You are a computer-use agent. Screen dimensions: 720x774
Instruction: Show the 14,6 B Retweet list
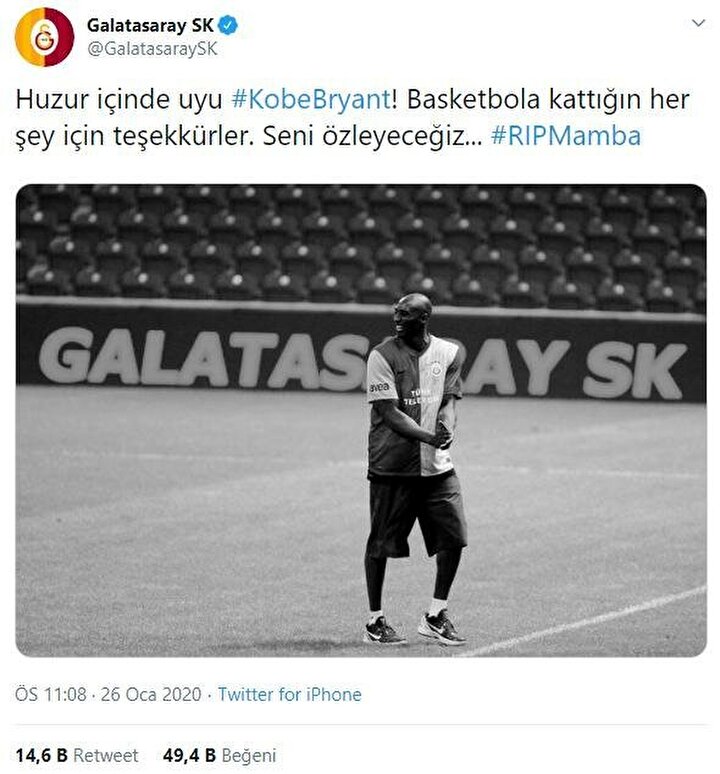pyautogui.click(x=77, y=755)
